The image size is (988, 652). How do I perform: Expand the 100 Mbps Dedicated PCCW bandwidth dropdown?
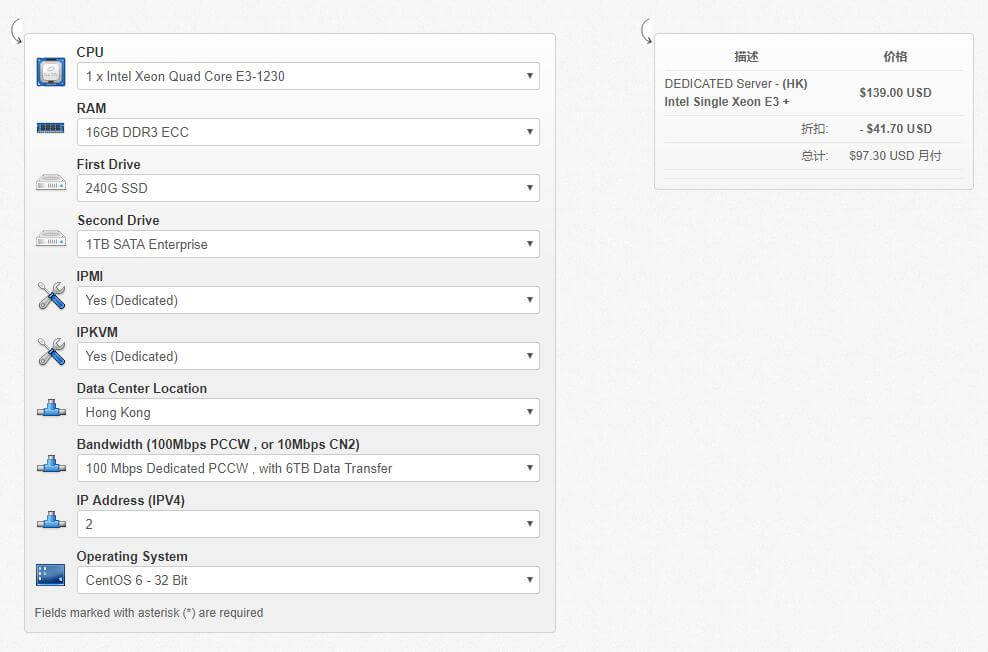pos(308,469)
